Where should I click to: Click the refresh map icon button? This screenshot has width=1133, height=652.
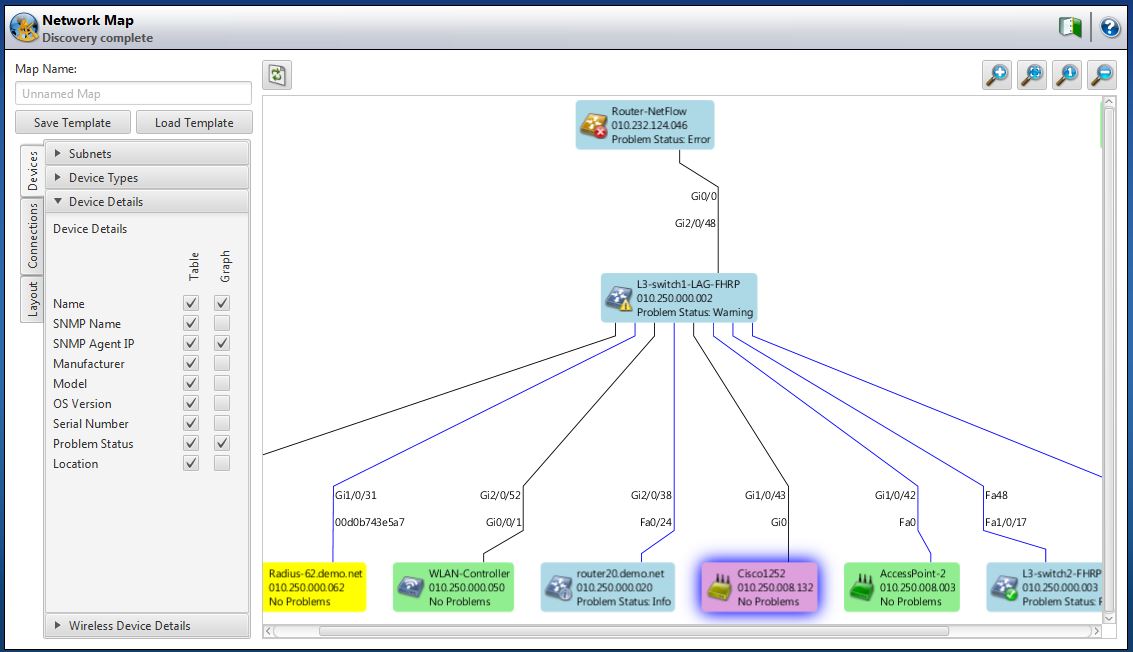[278, 76]
